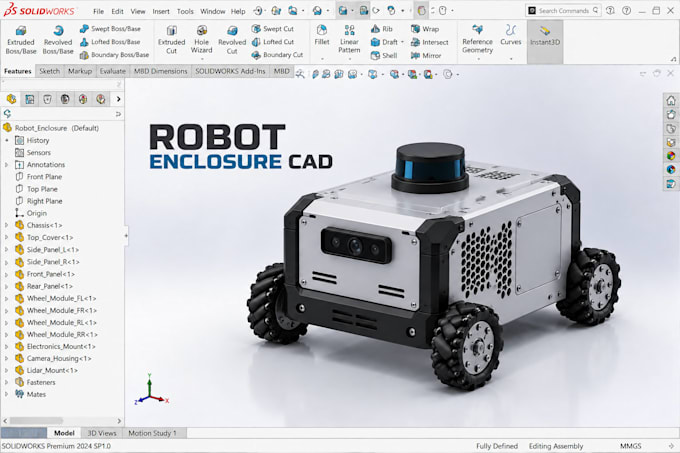The height and width of the screenshot is (453, 680).
Task: Choose the Swept Cut tool
Action: click(273, 29)
